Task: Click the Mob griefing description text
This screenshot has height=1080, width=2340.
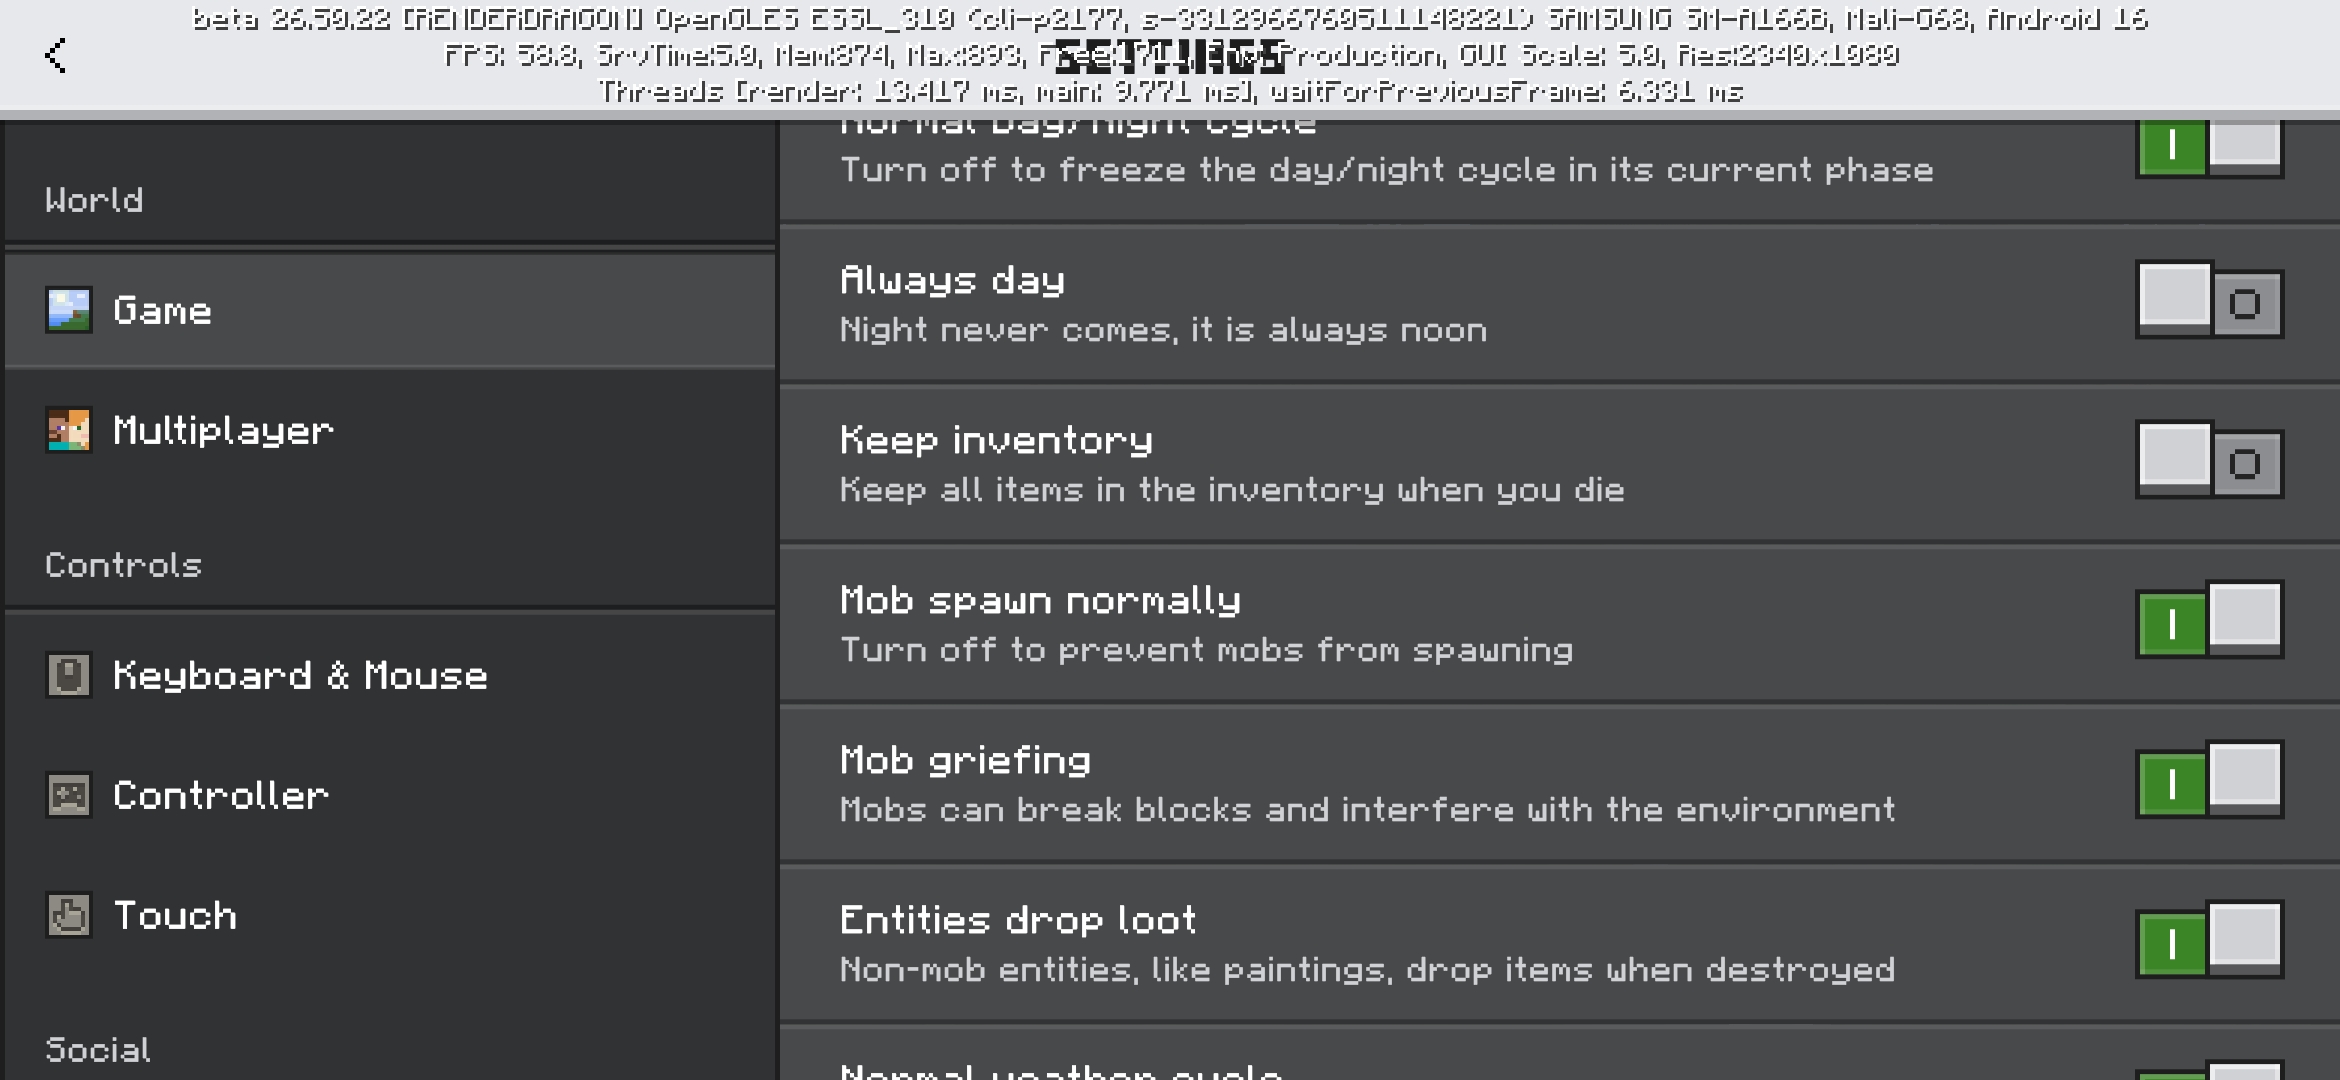Action: tap(1367, 809)
